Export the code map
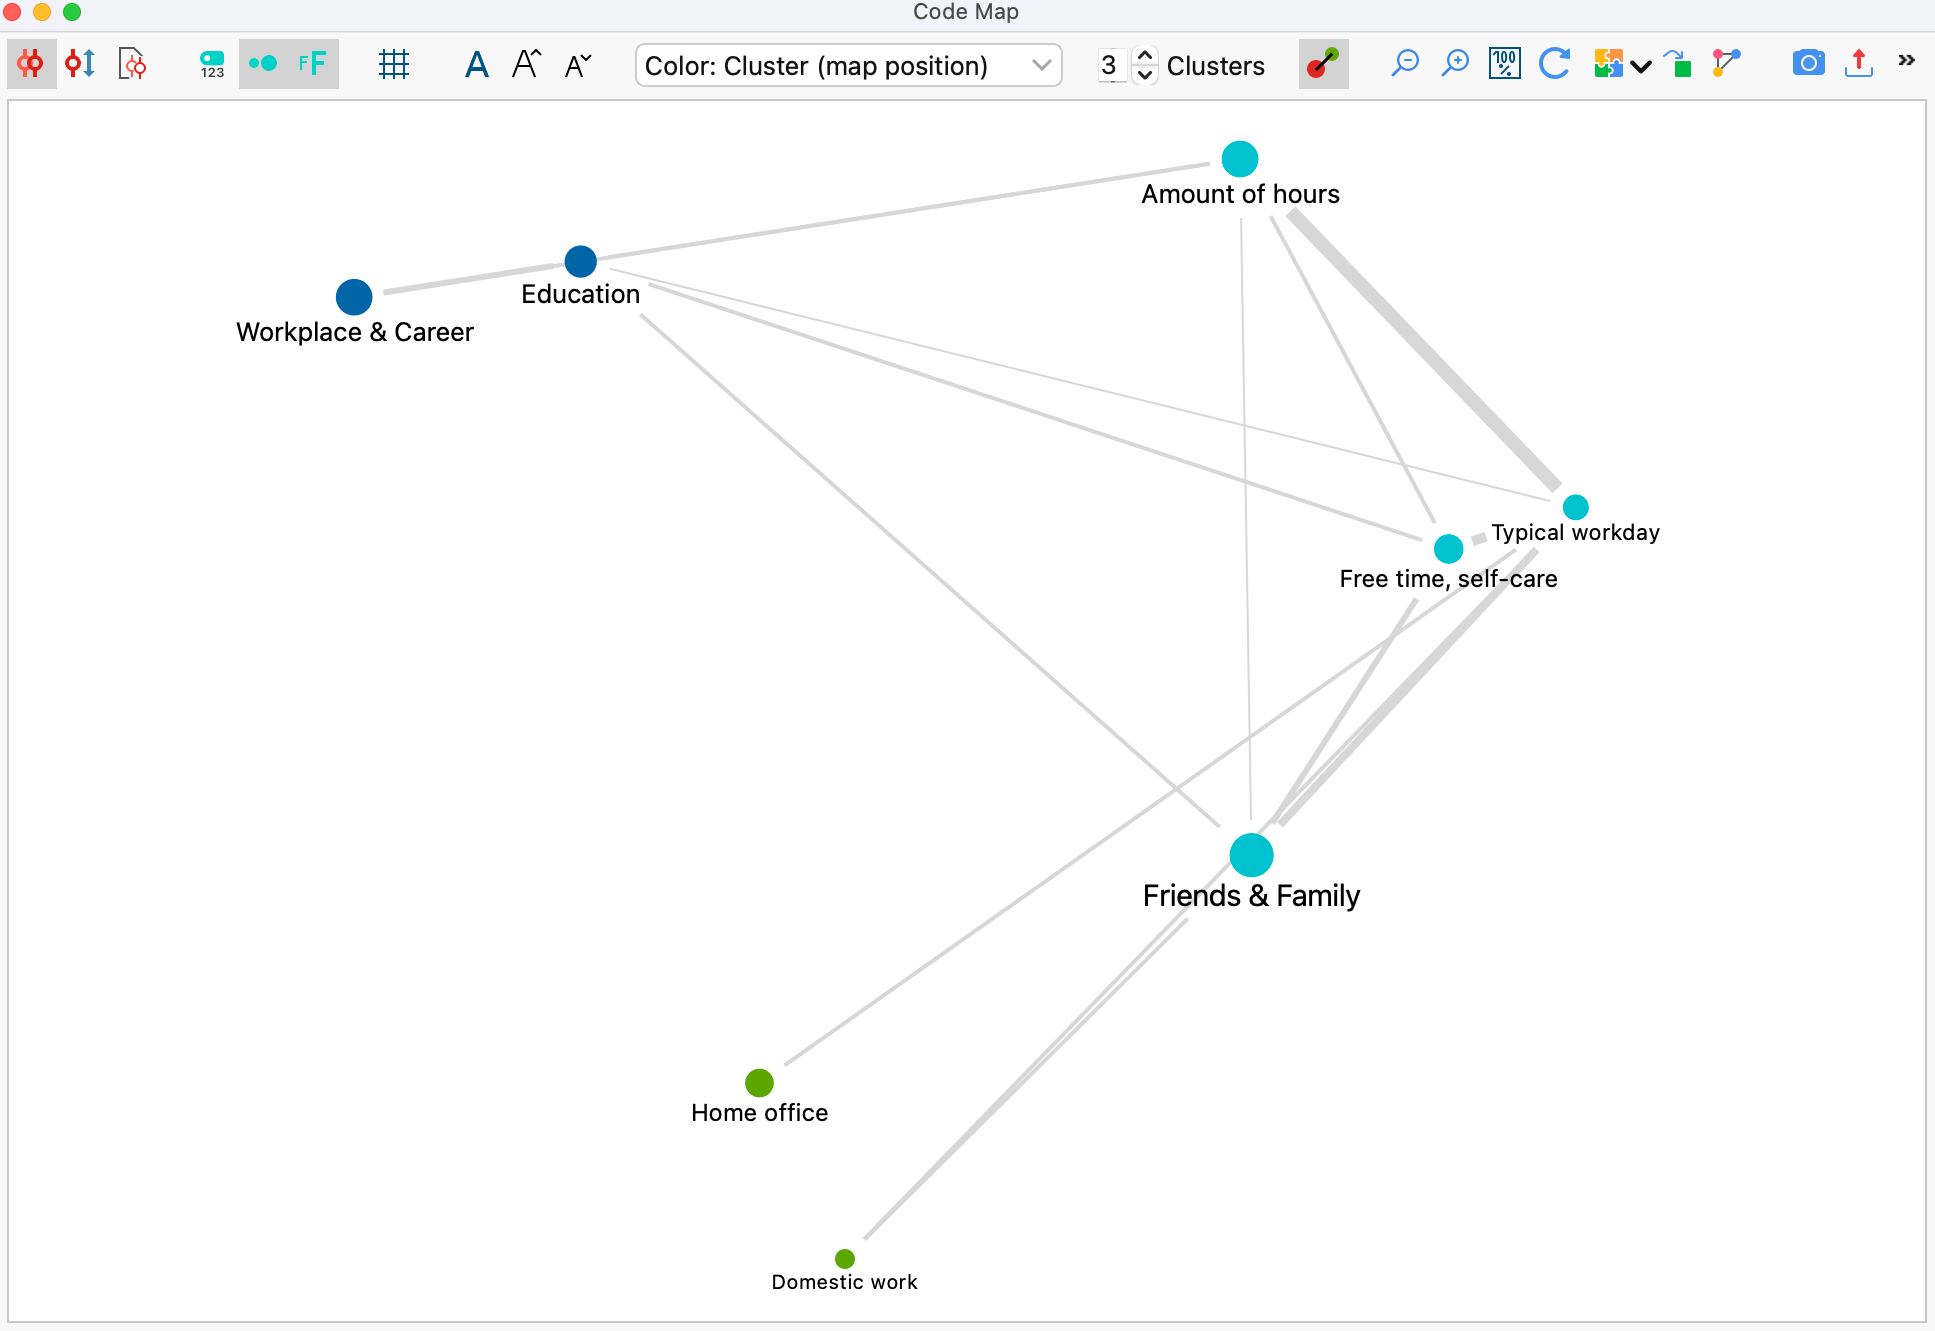Screen dimensions: 1935x1331 point(1858,64)
